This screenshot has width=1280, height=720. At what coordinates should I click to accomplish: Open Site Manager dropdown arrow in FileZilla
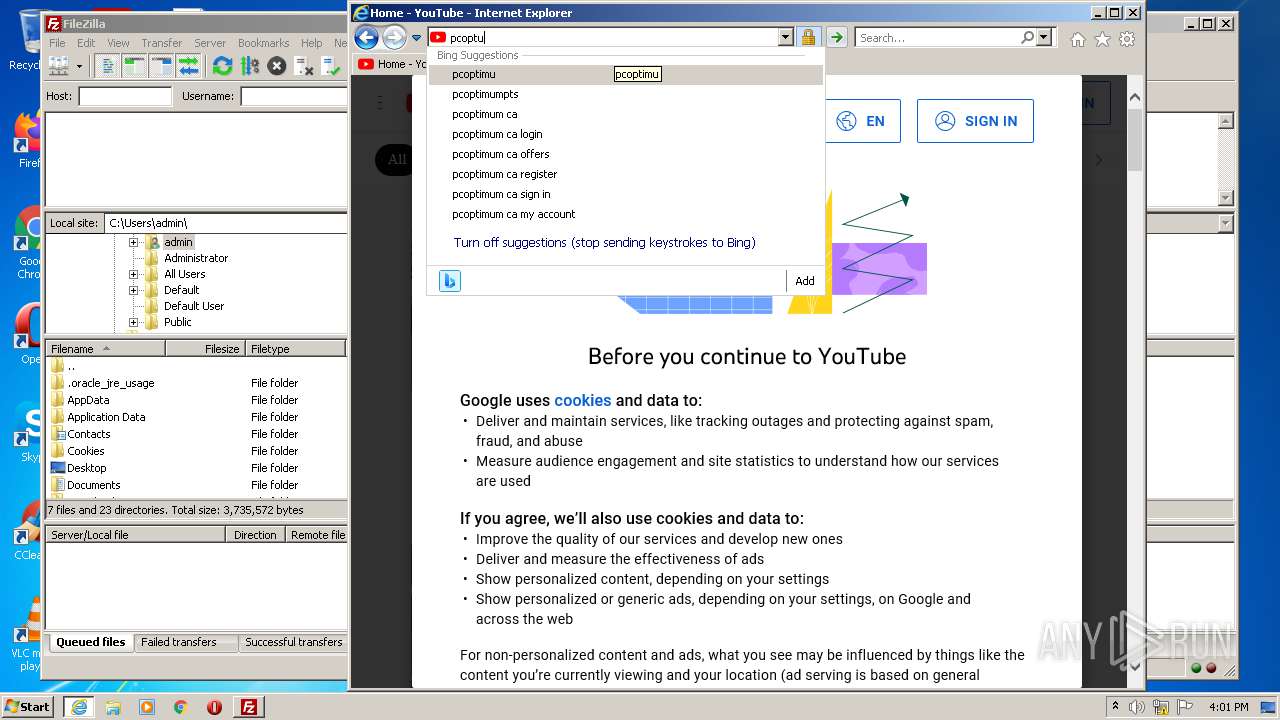tap(79, 66)
